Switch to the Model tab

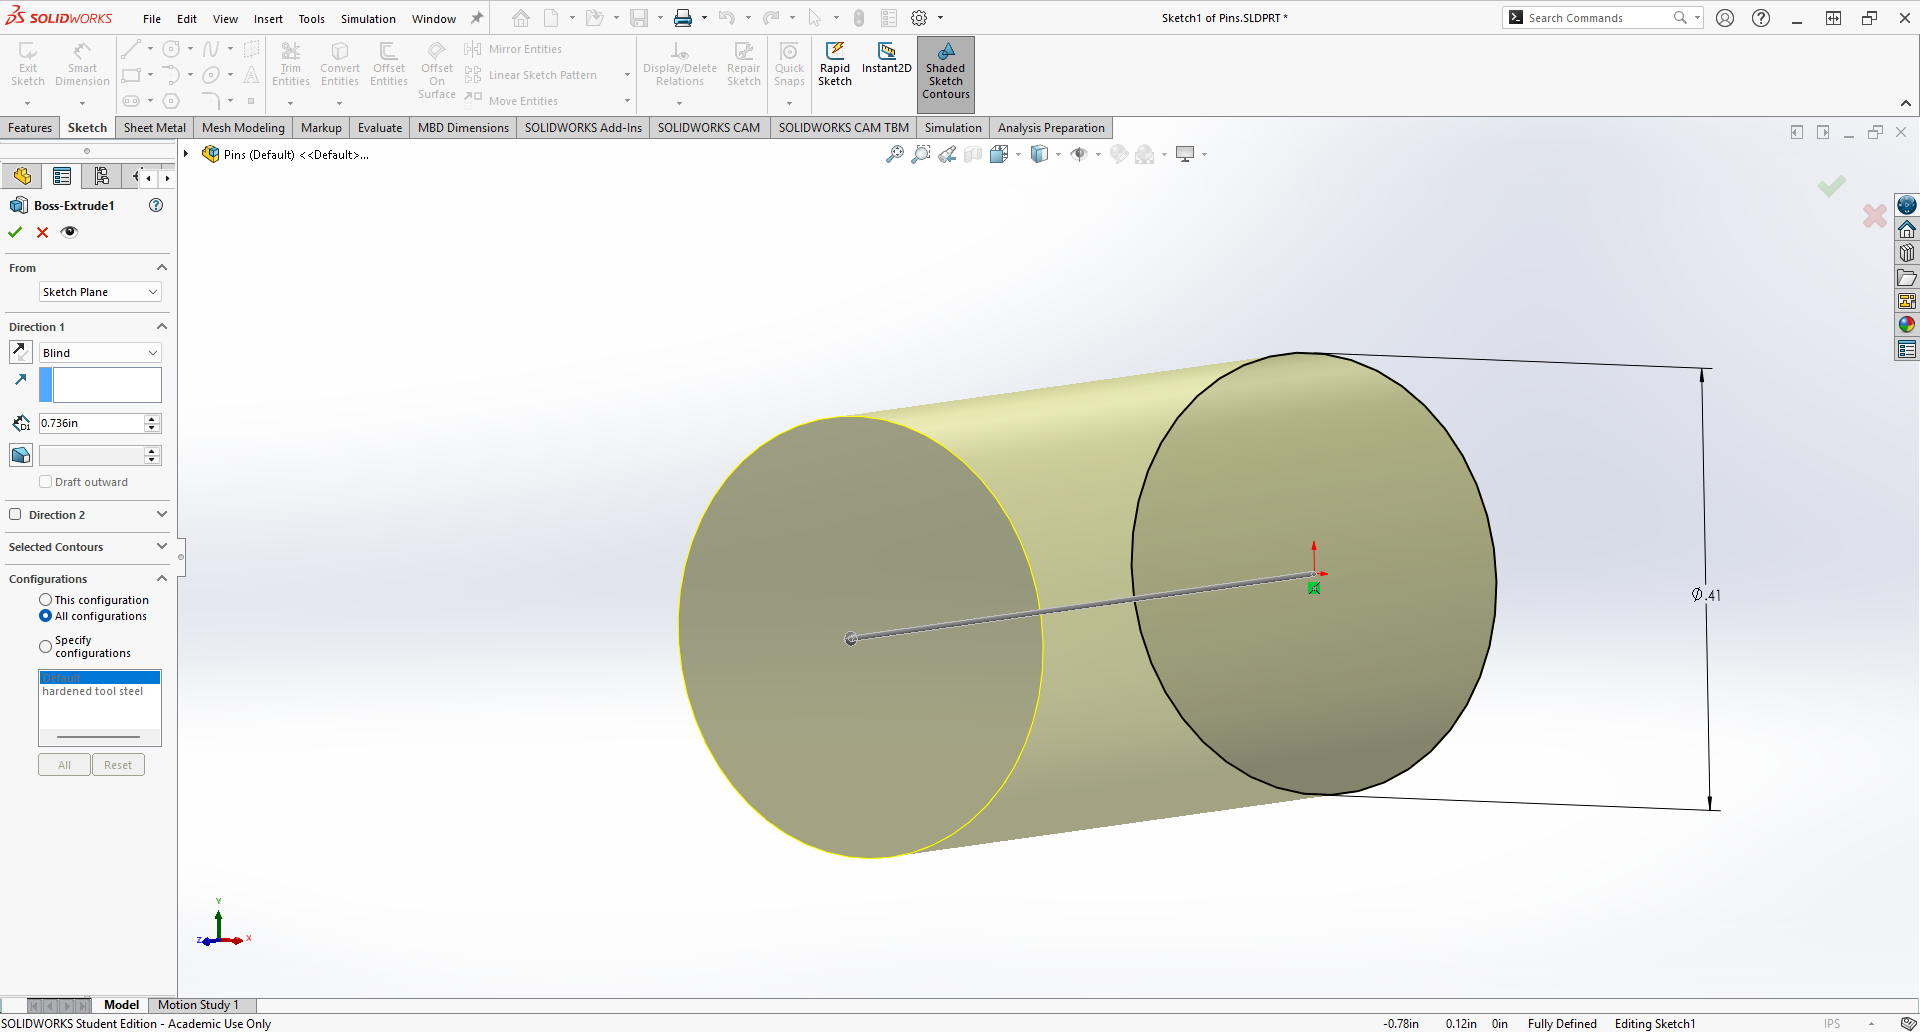[121, 1005]
